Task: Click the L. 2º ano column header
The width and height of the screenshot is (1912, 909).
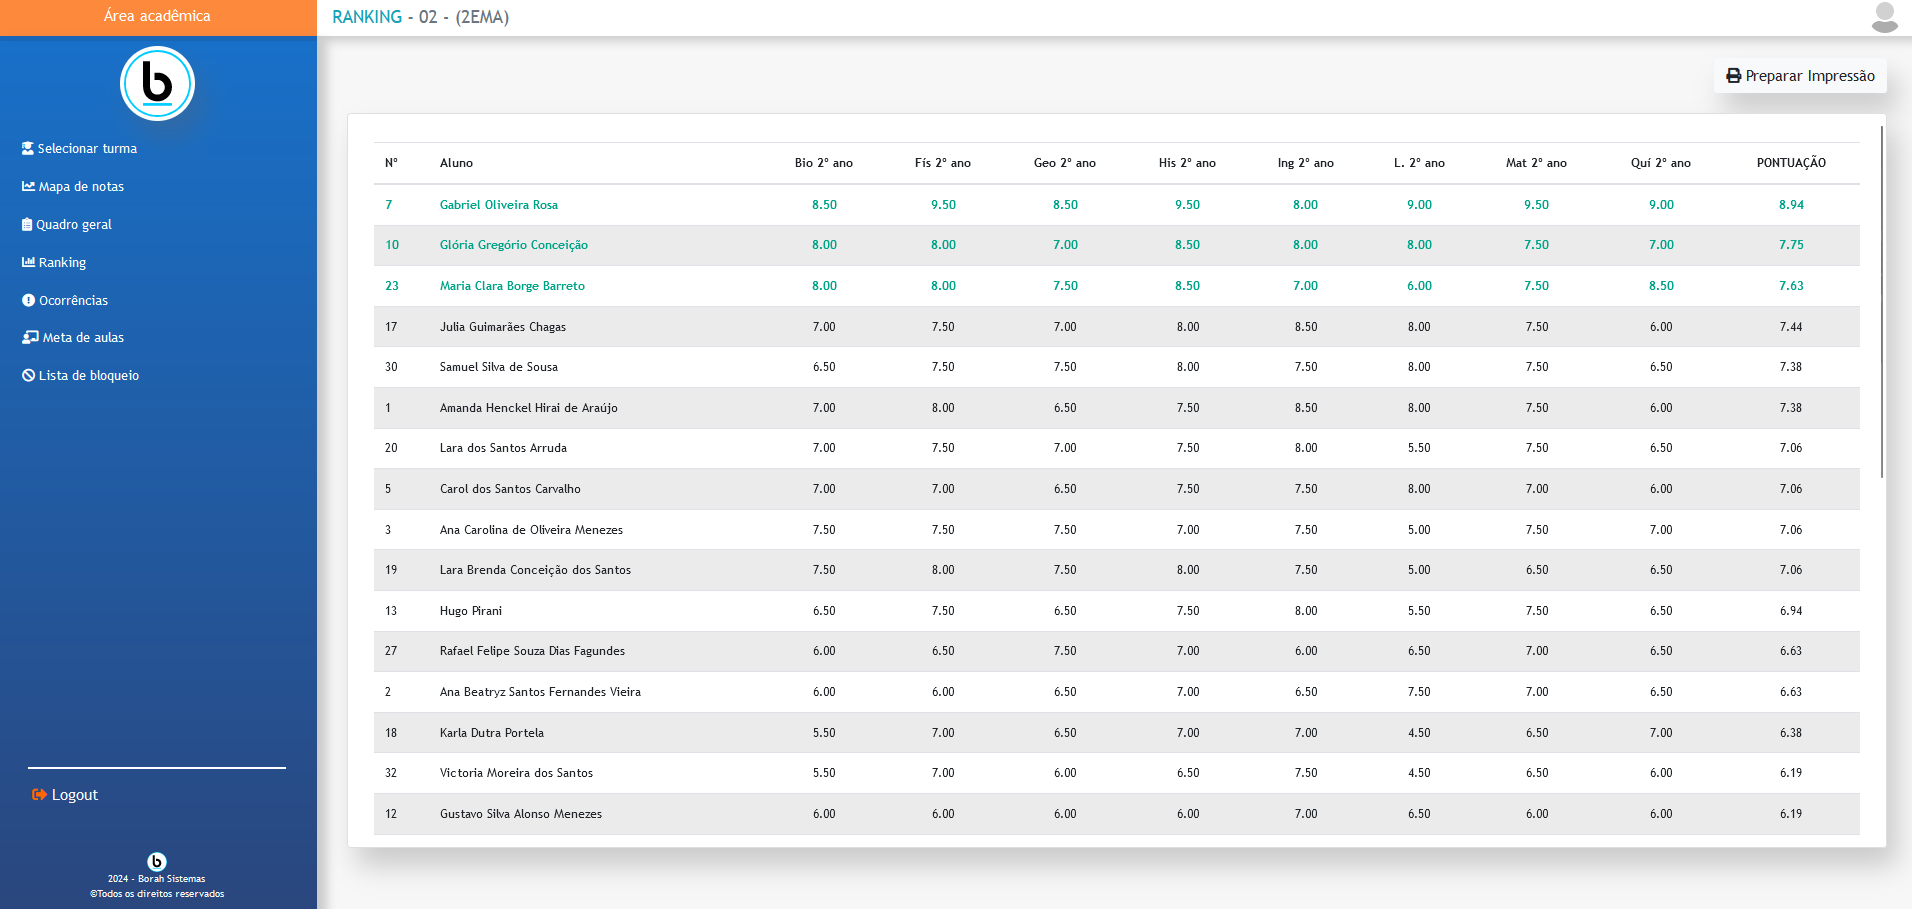Action: [1419, 162]
